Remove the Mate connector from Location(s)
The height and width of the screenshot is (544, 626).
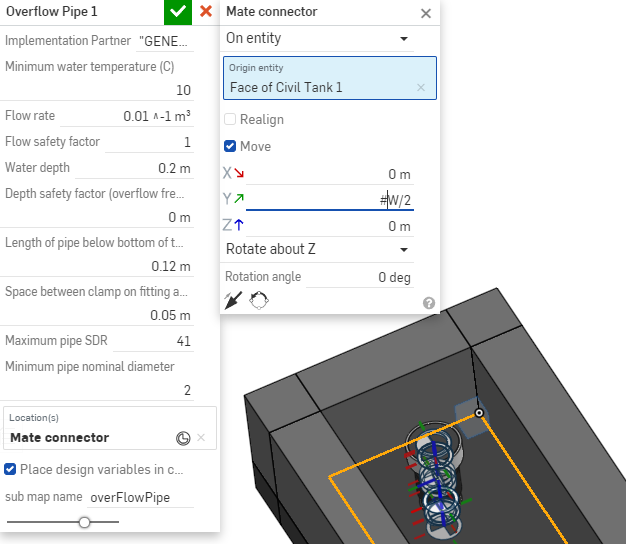pos(201,438)
